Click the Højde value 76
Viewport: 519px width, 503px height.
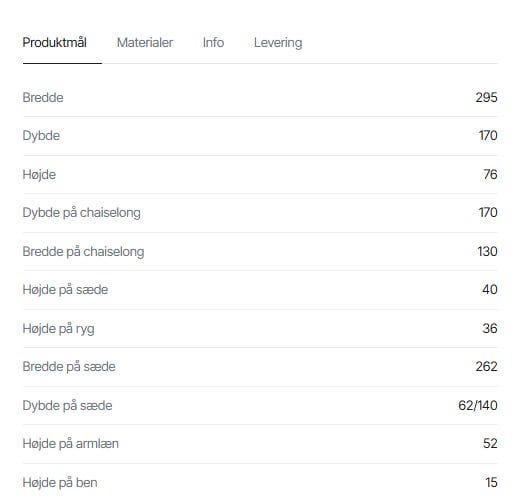click(490, 174)
